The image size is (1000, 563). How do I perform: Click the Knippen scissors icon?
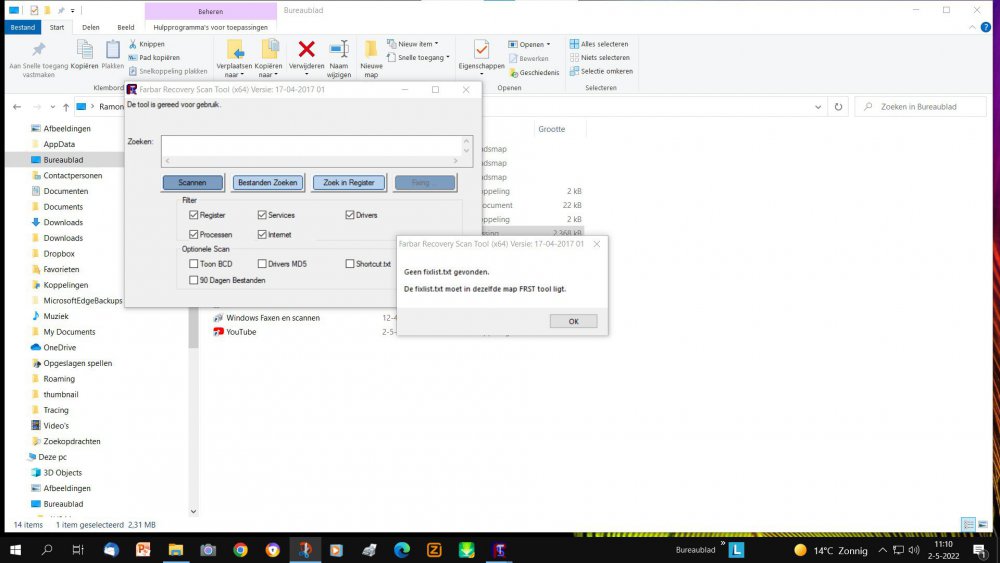coord(133,44)
